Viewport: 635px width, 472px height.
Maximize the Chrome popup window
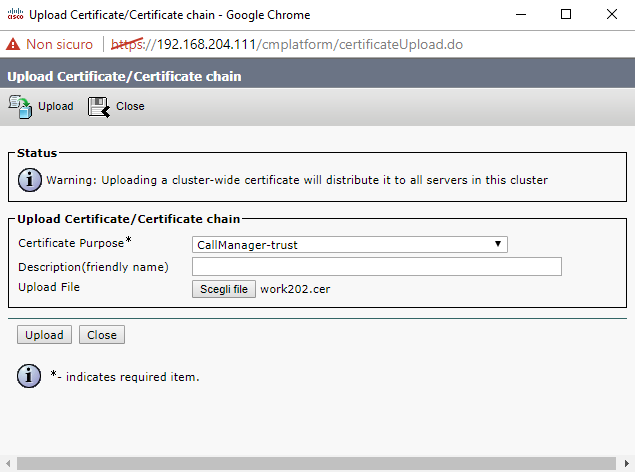click(x=566, y=15)
